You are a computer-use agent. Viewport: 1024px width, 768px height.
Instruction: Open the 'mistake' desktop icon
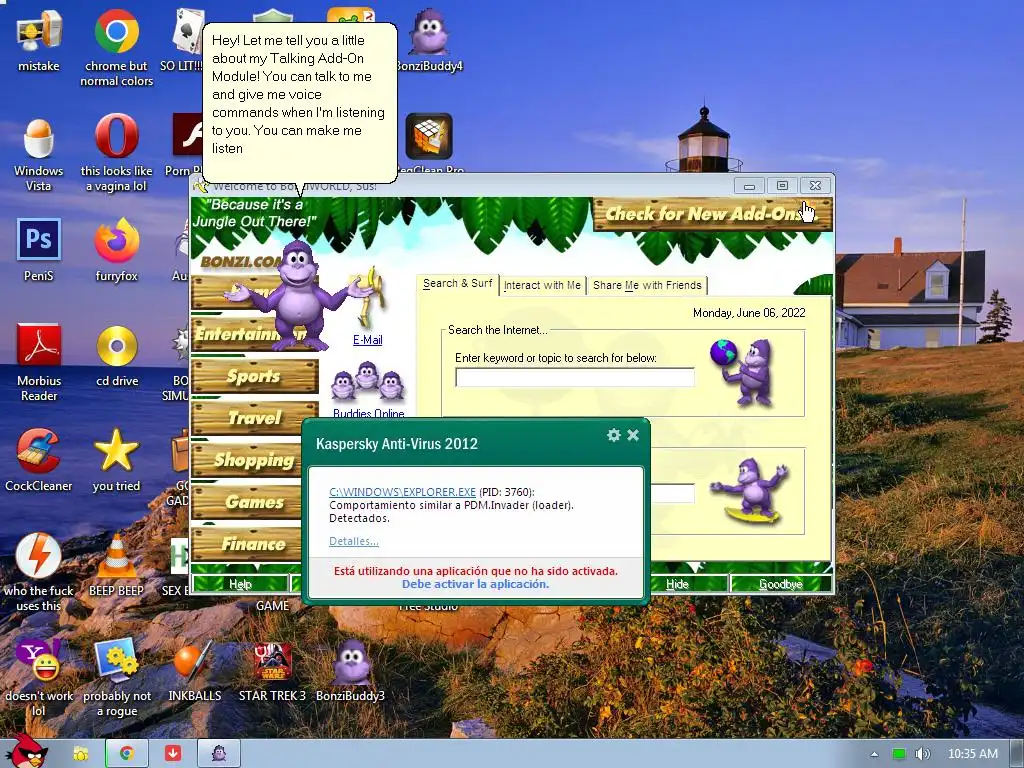click(x=39, y=31)
